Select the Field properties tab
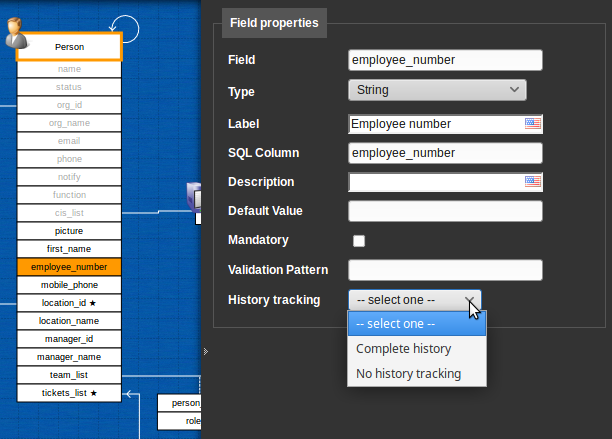Viewport: 612px width, 439px height. (x=274, y=22)
